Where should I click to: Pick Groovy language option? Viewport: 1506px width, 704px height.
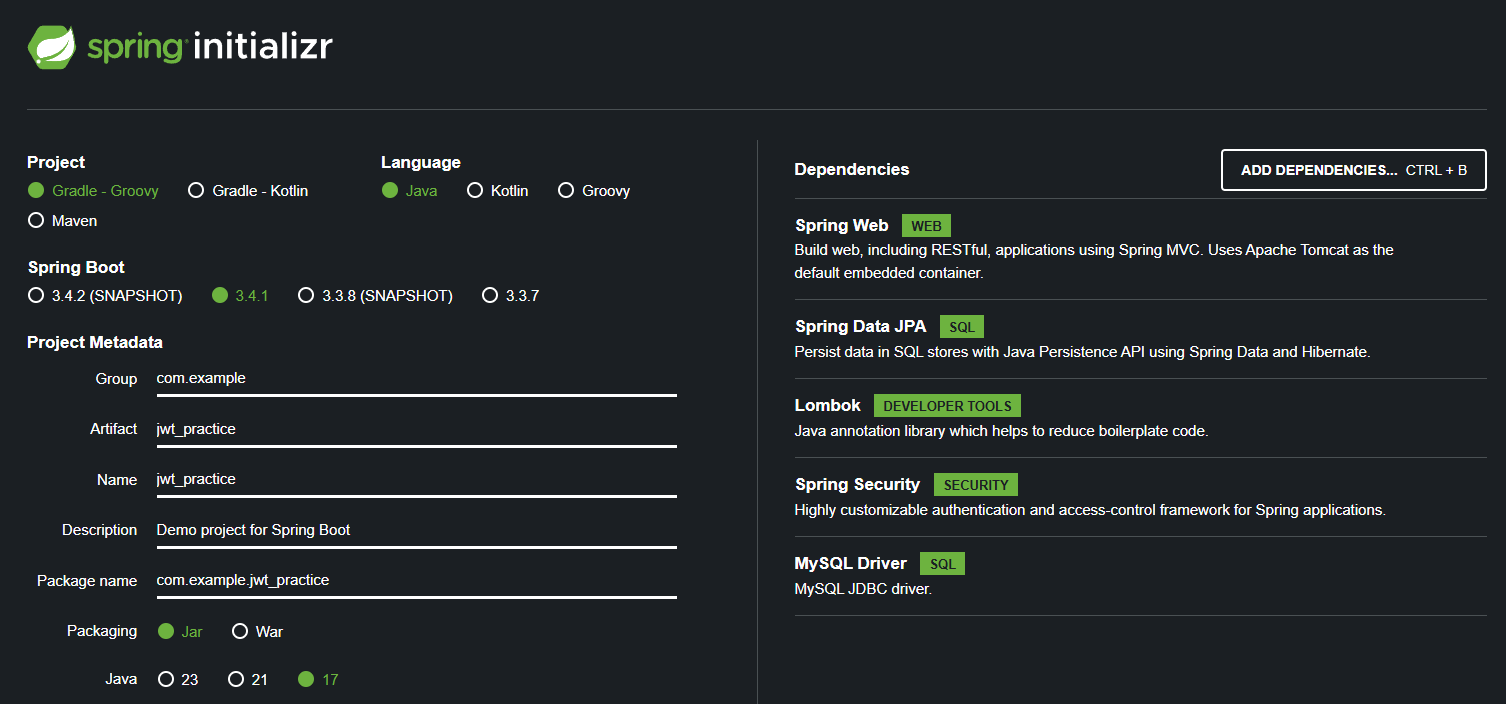pyautogui.click(x=594, y=190)
